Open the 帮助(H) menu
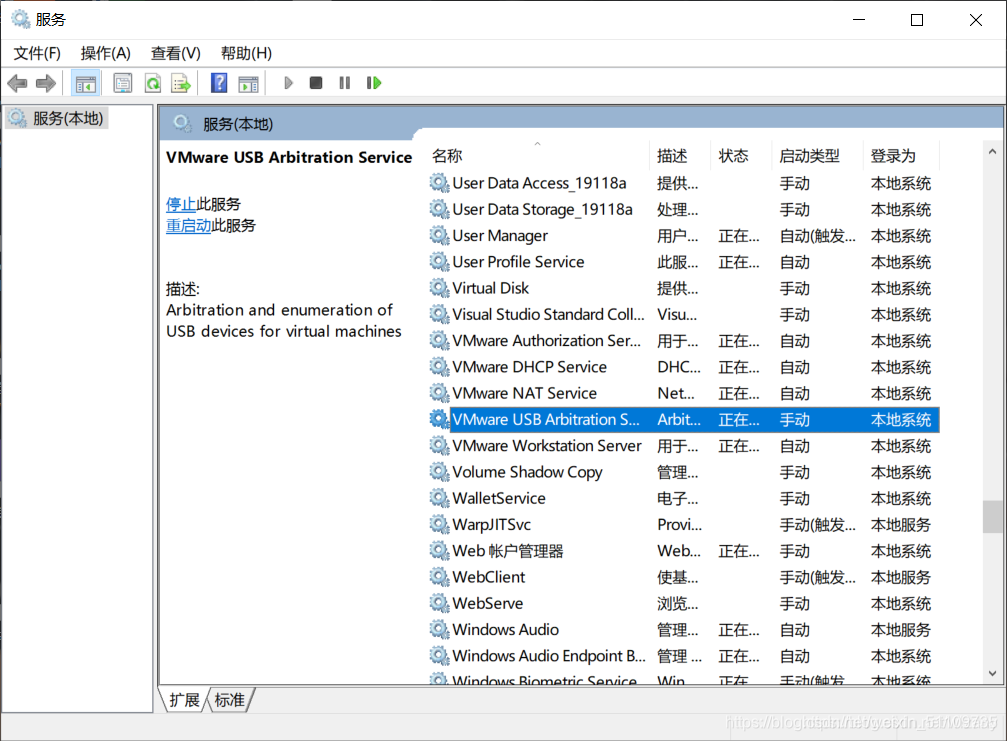This screenshot has height=741, width=1007. click(246, 53)
